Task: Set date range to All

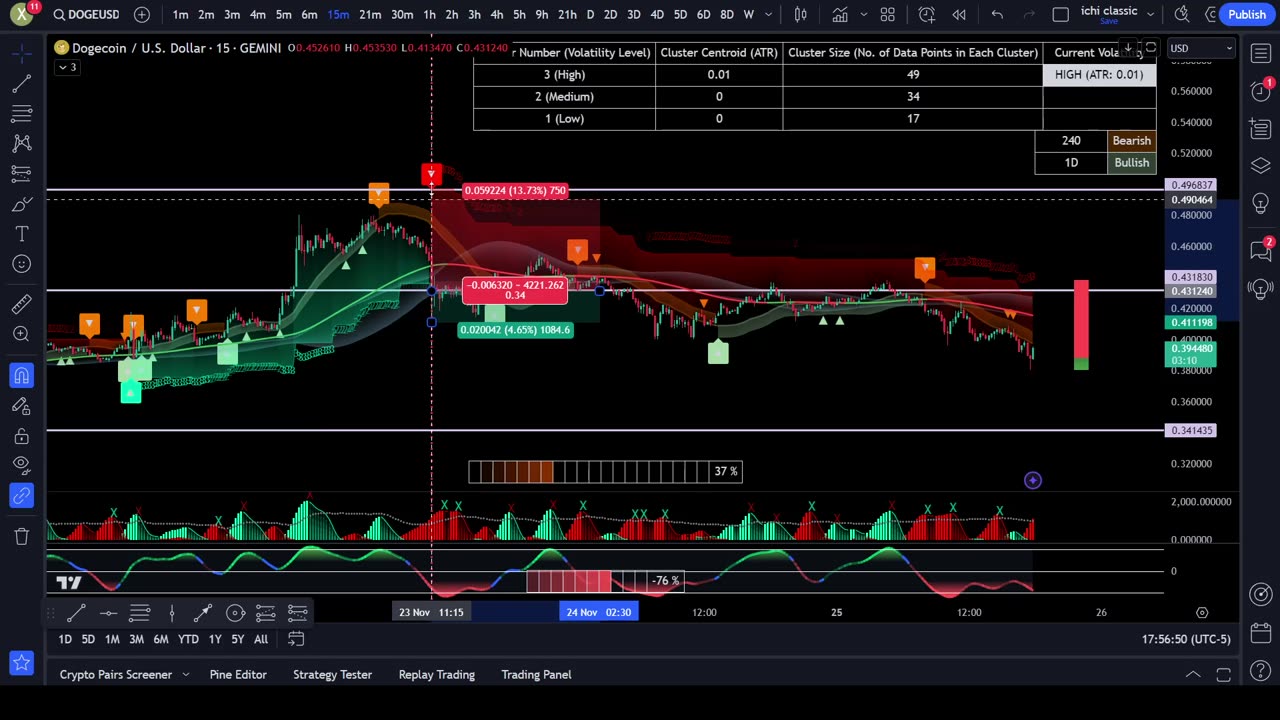Action: tap(261, 639)
